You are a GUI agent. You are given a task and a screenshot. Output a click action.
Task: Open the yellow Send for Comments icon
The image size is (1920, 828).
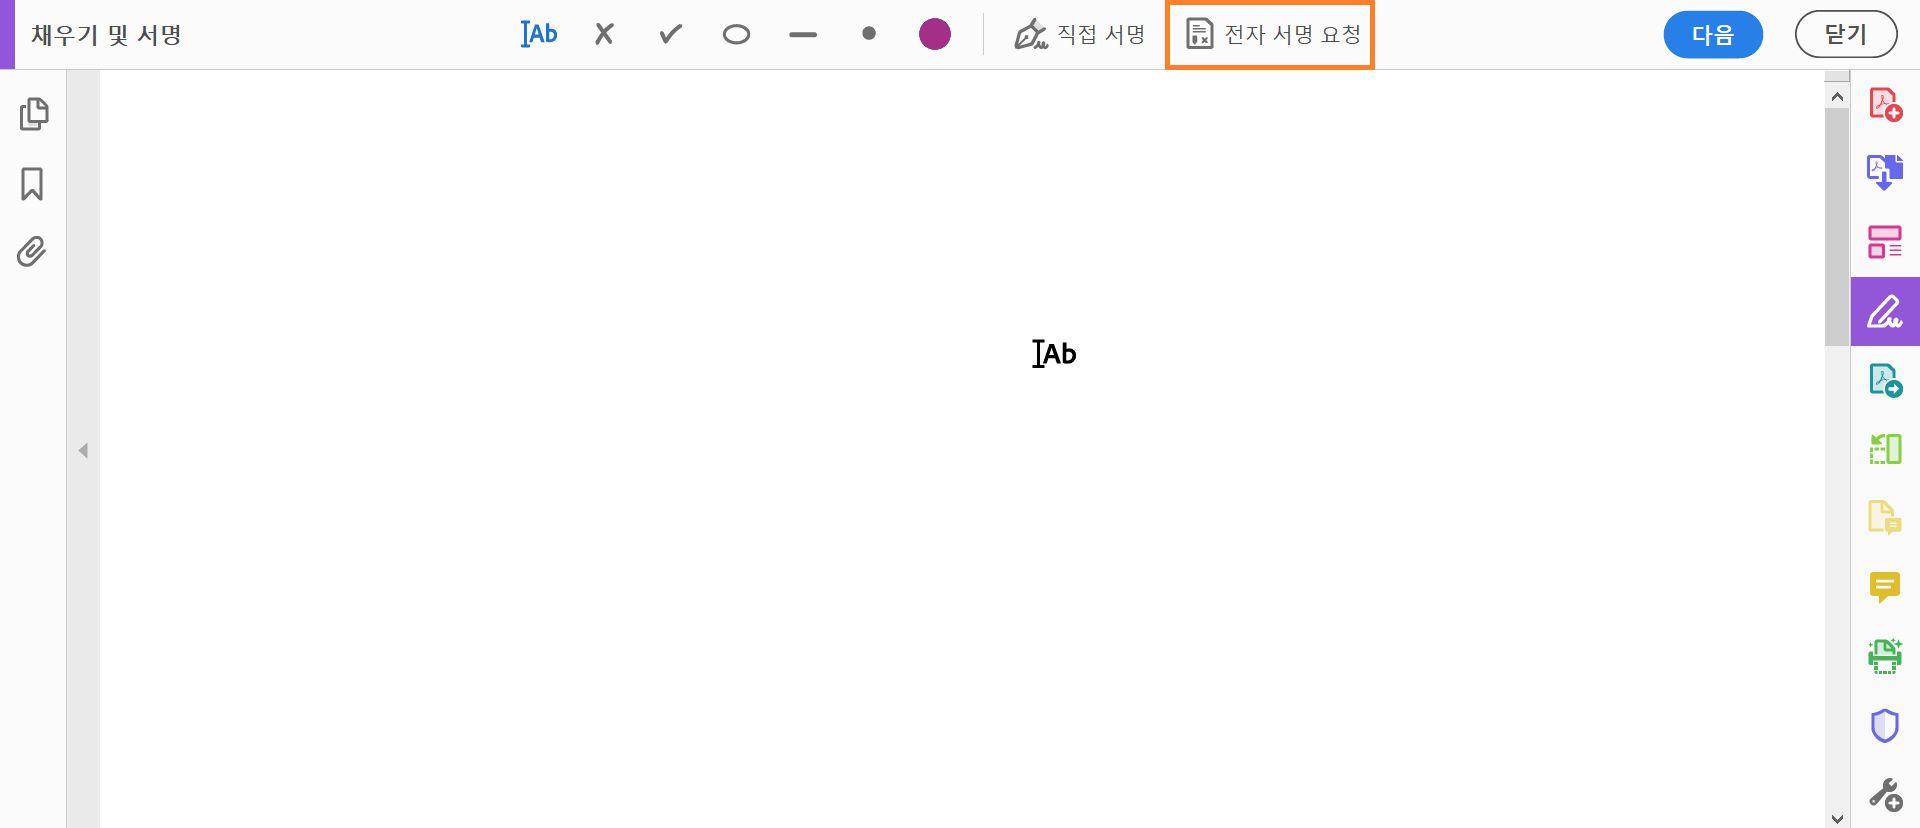pos(1885,518)
